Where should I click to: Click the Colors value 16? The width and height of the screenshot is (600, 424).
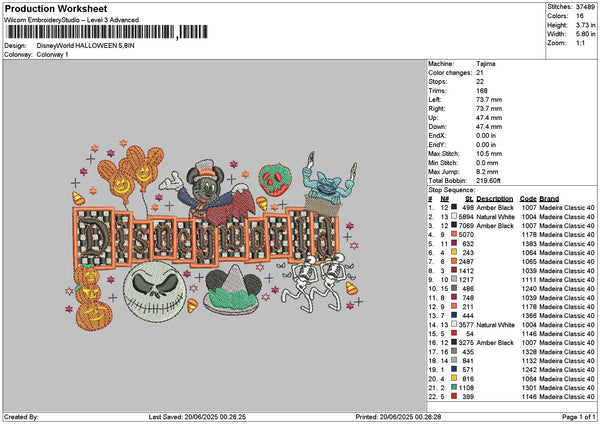tap(580, 16)
